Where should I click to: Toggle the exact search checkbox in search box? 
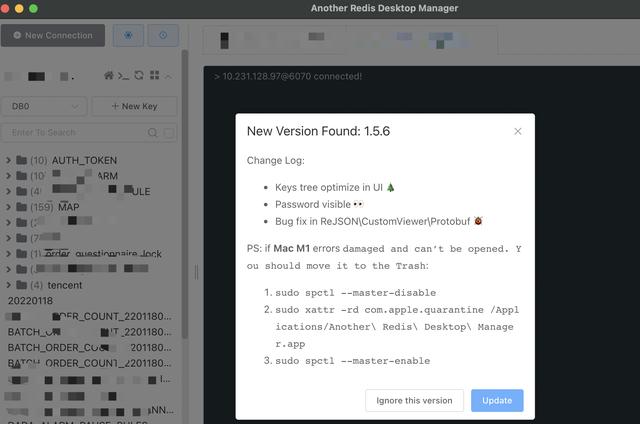(x=169, y=133)
